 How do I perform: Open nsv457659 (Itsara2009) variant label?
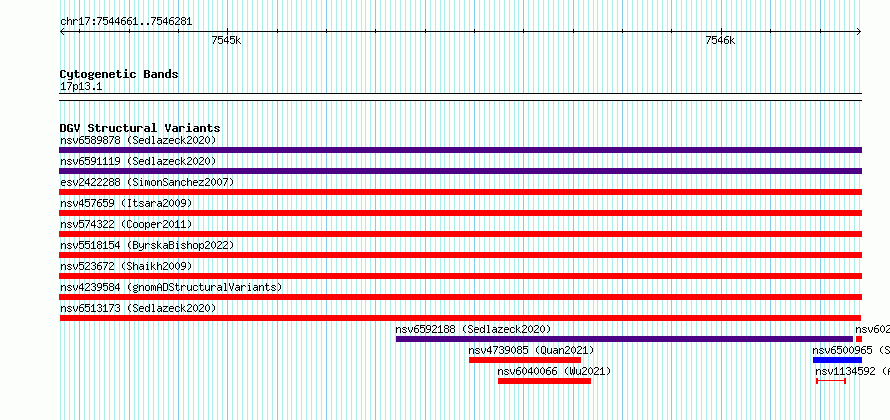tap(126, 203)
